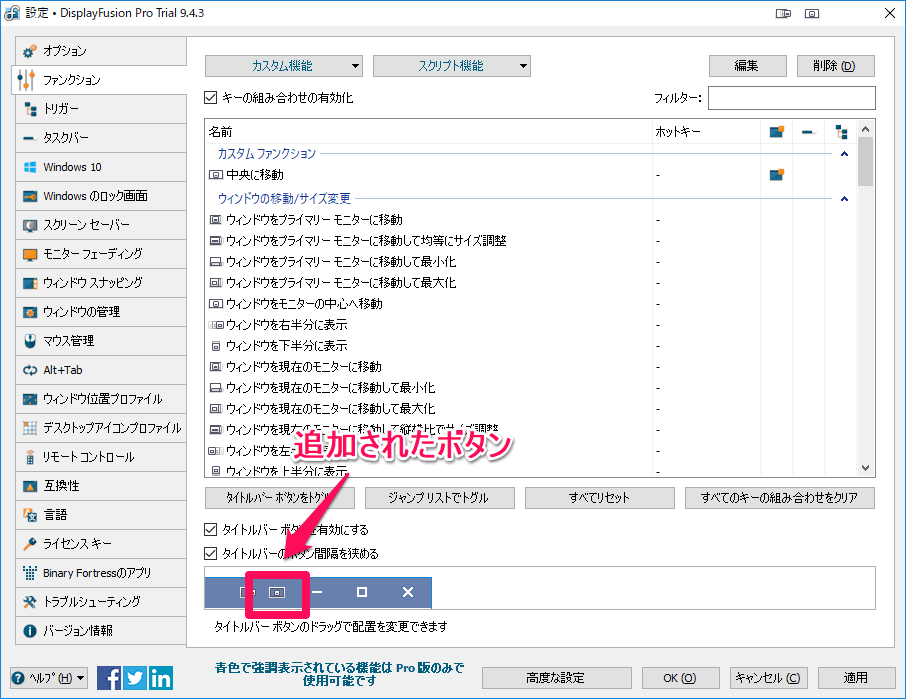Click the ライセンス キー key icon
This screenshot has height=699, width=906.
[30, 544]
